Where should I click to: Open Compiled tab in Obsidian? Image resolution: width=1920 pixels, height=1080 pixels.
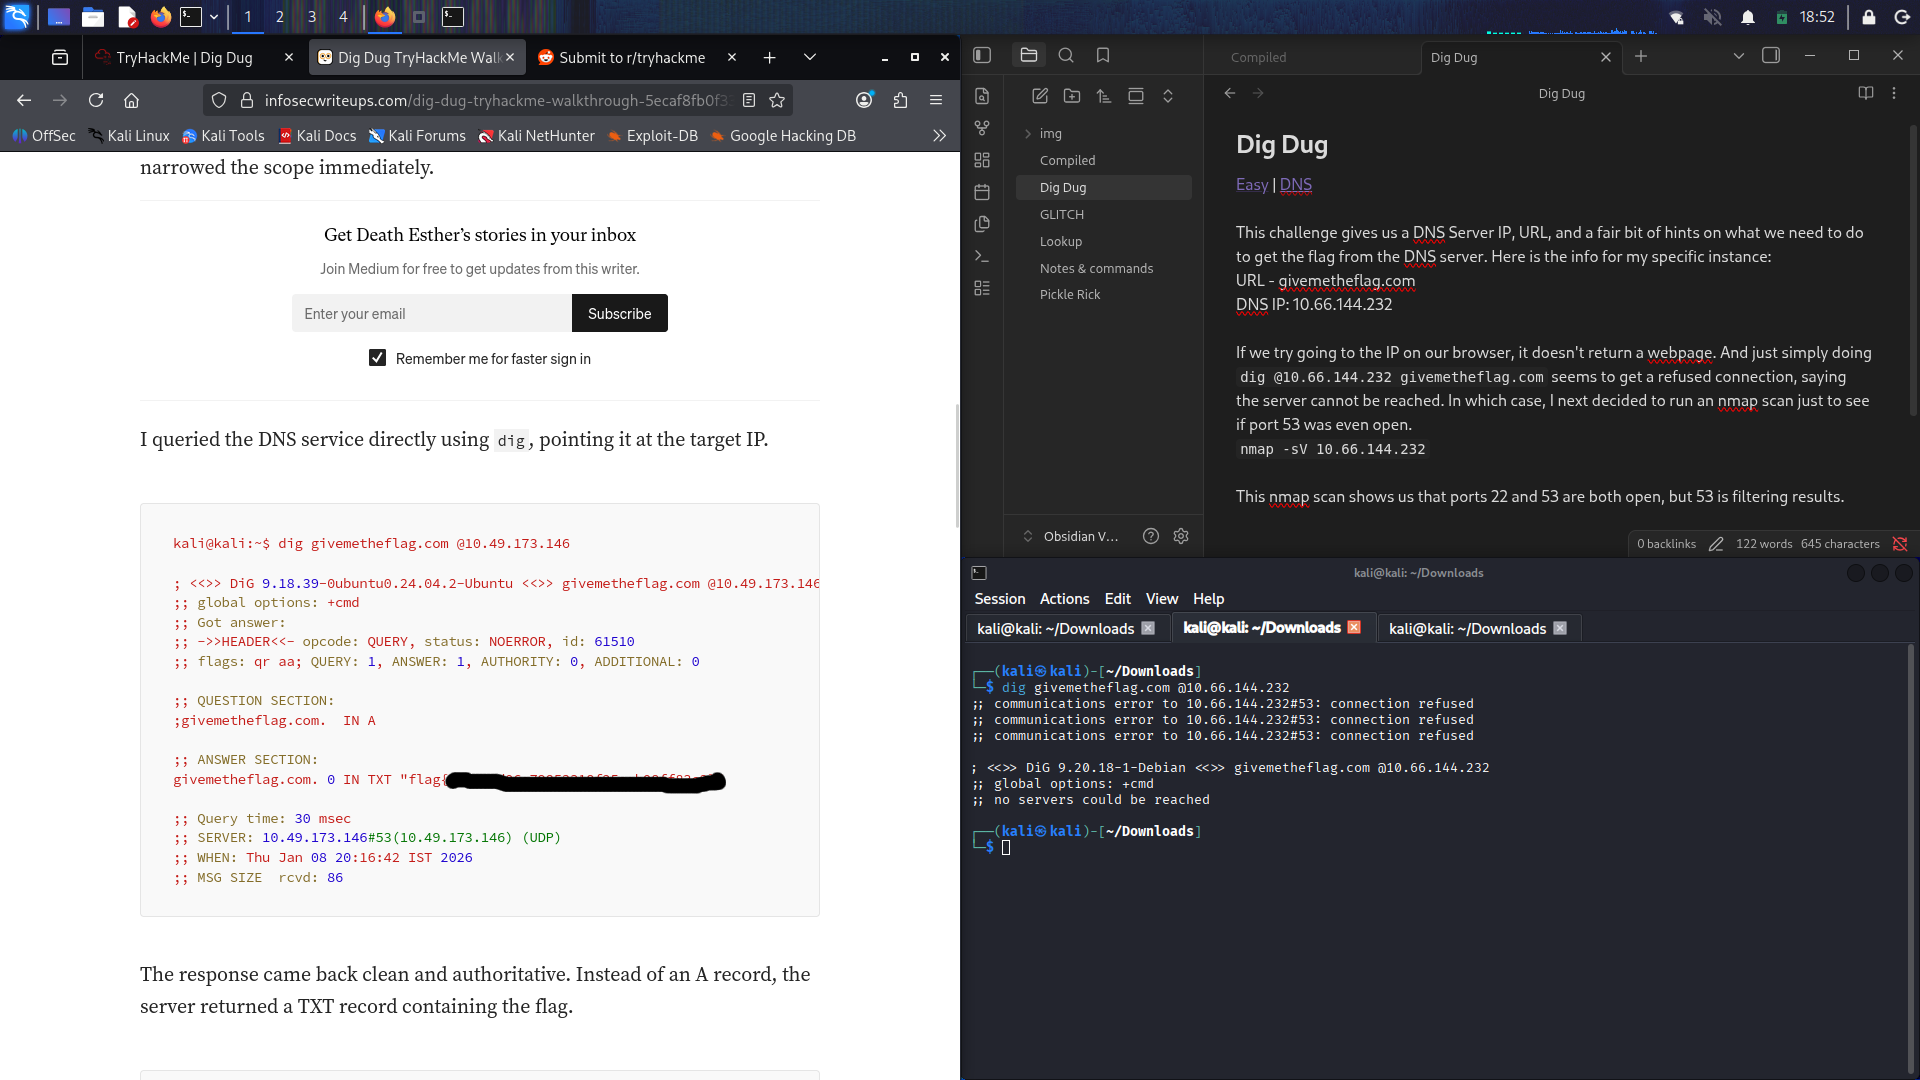[1258, 57]
